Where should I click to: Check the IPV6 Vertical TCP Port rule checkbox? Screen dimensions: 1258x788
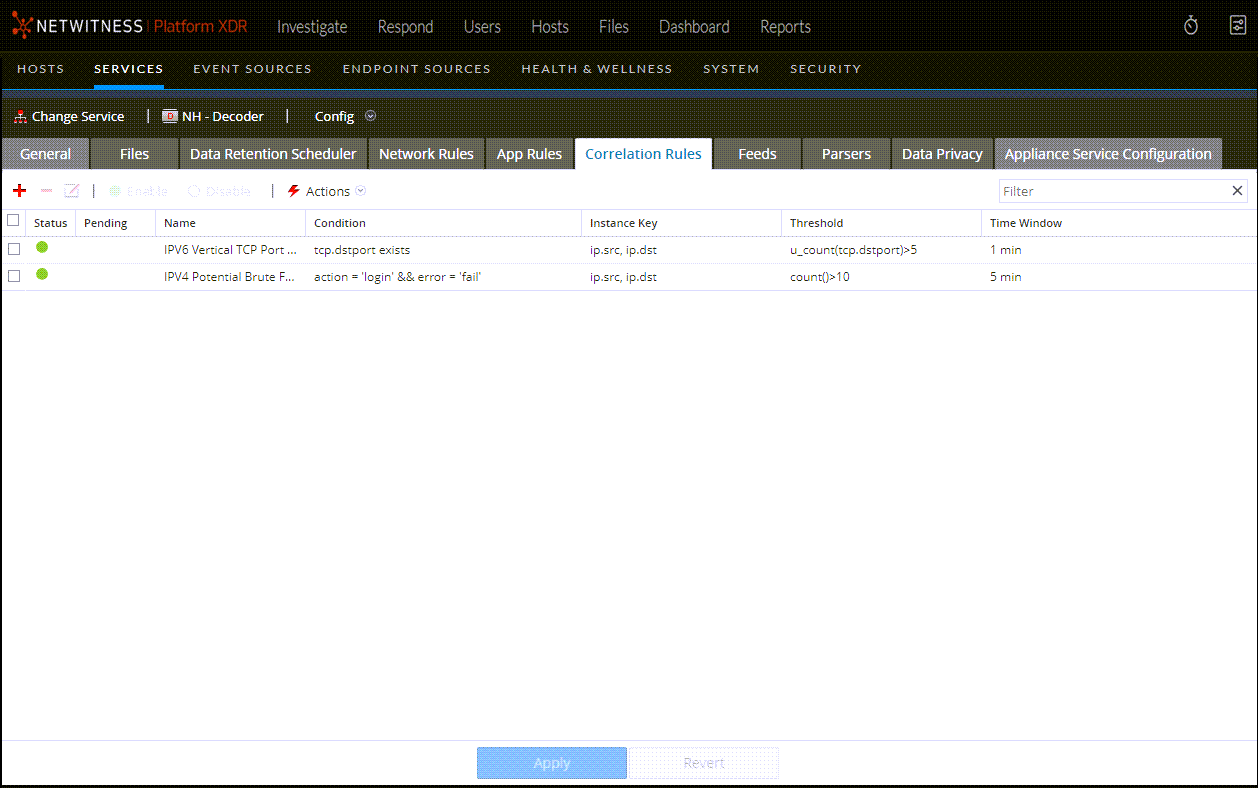pyautogui.click(x=14, y=249)
